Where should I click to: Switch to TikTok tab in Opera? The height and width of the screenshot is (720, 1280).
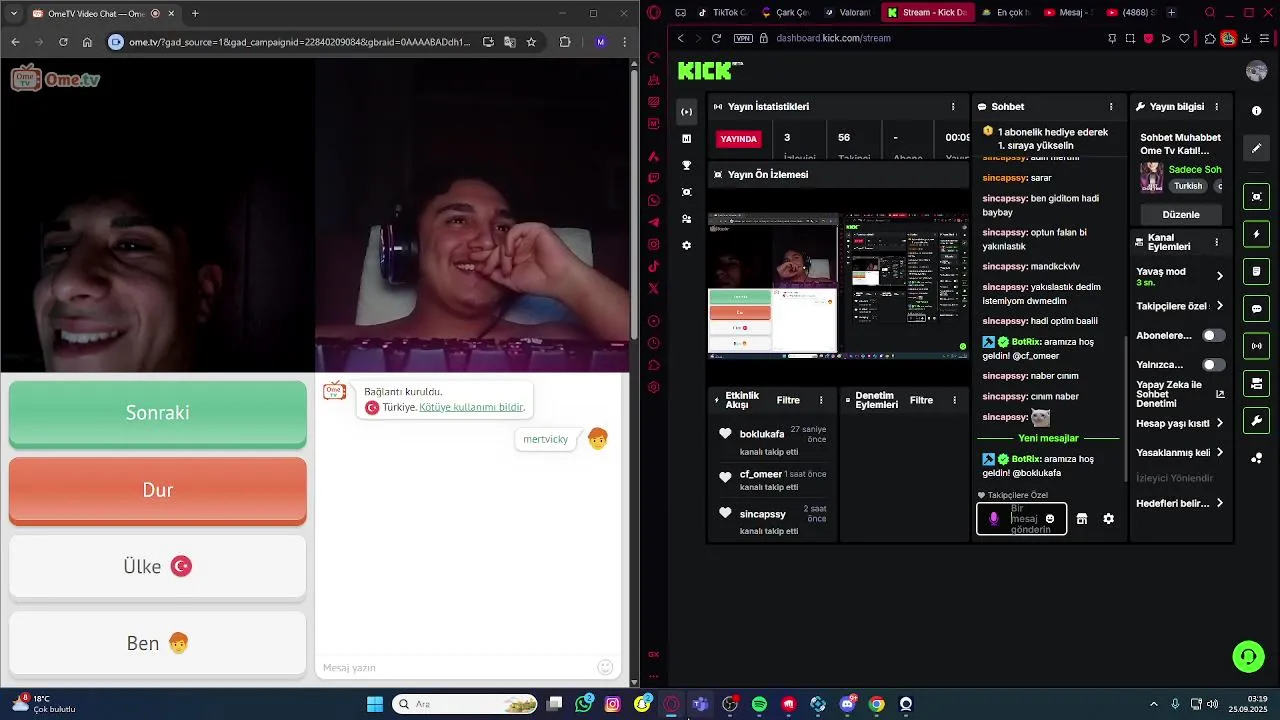click(x=721, y=12)
